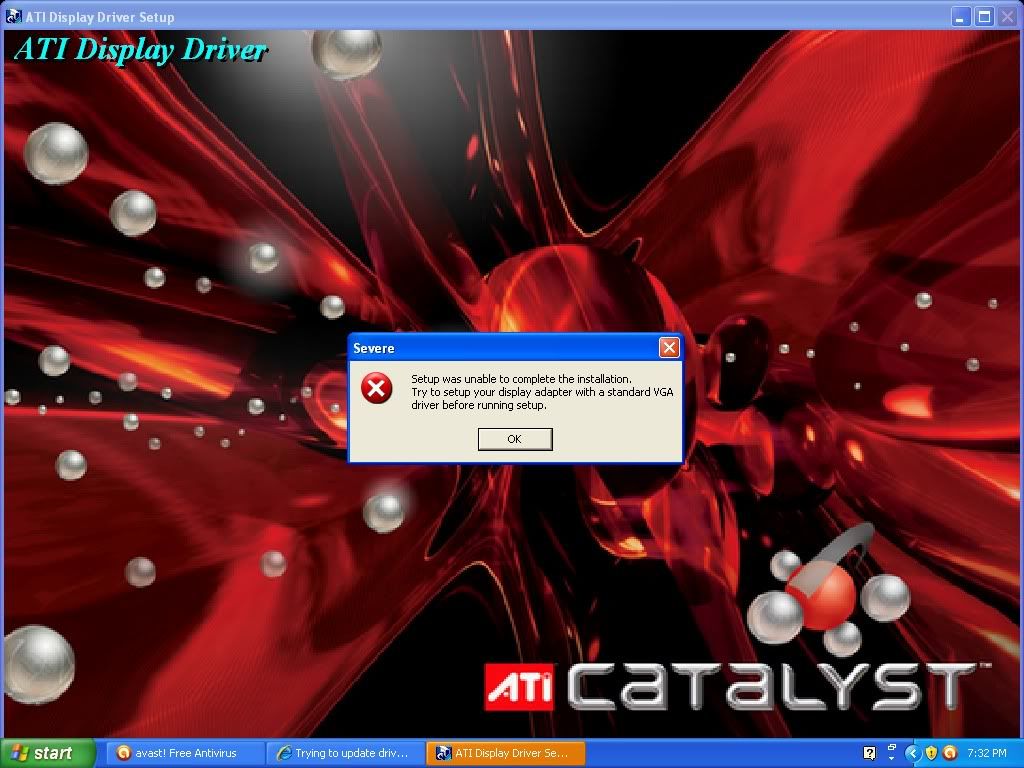Click the red error icon in the dialog
This screenshot has height=768, width=1024.
(377, 389)
